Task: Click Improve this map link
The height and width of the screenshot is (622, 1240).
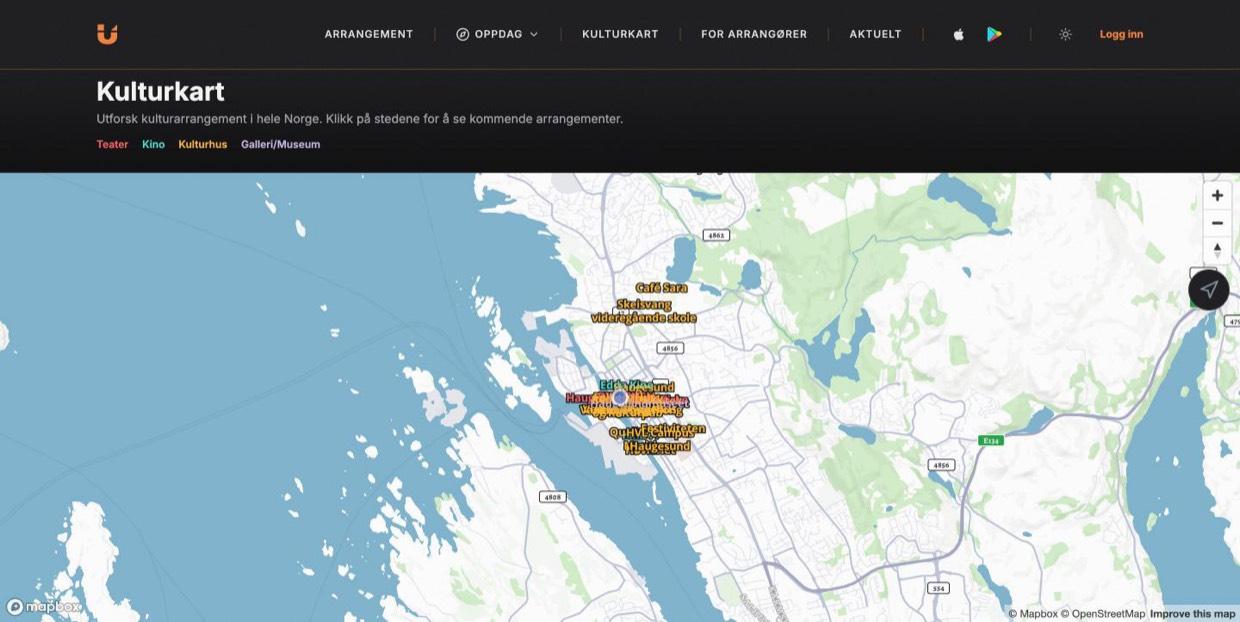Action: (1192, 614)
